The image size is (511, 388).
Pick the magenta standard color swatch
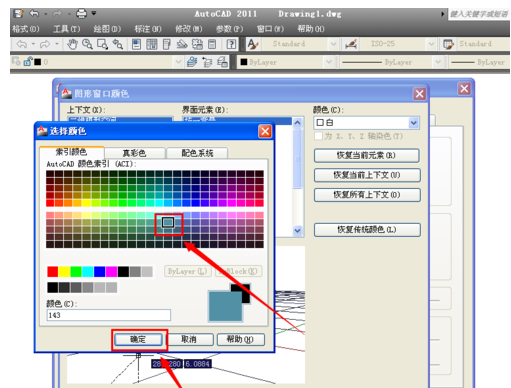point(111,272)
